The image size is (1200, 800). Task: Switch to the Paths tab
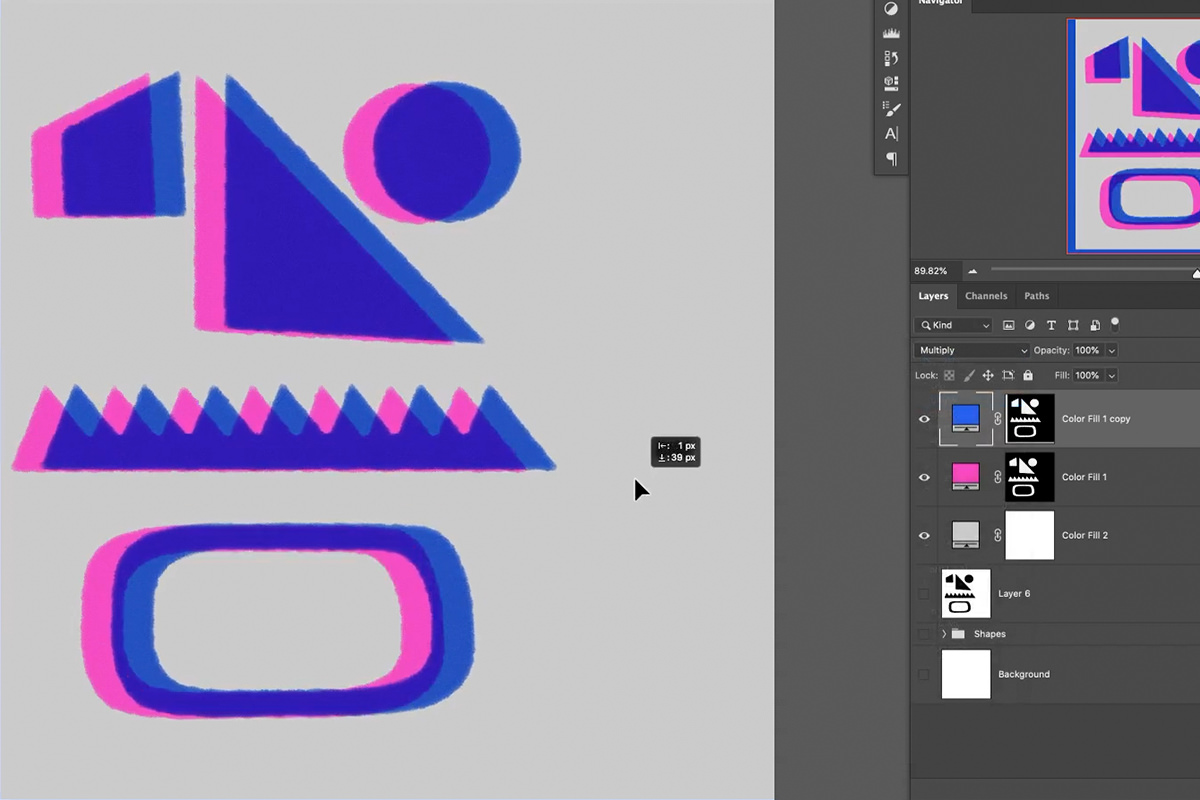1036,295
